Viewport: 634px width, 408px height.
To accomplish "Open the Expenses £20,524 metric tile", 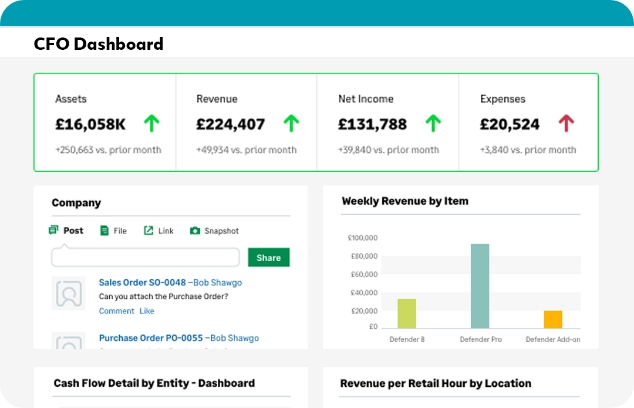I will (527, 123).
